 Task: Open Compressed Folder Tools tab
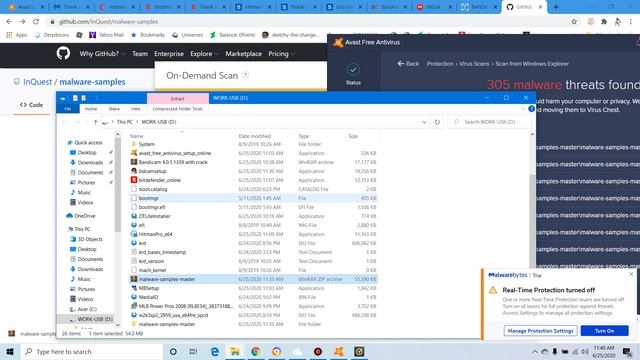(178, 109)
